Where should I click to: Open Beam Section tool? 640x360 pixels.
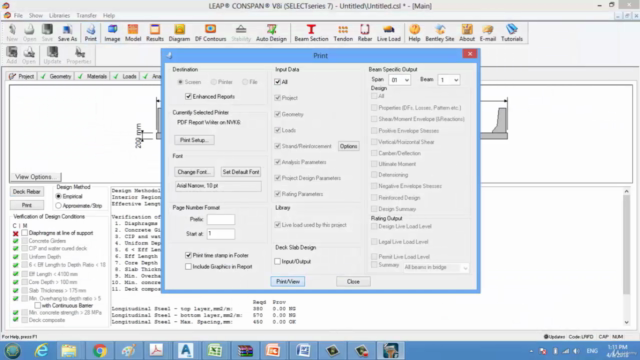tap(311, 33)
